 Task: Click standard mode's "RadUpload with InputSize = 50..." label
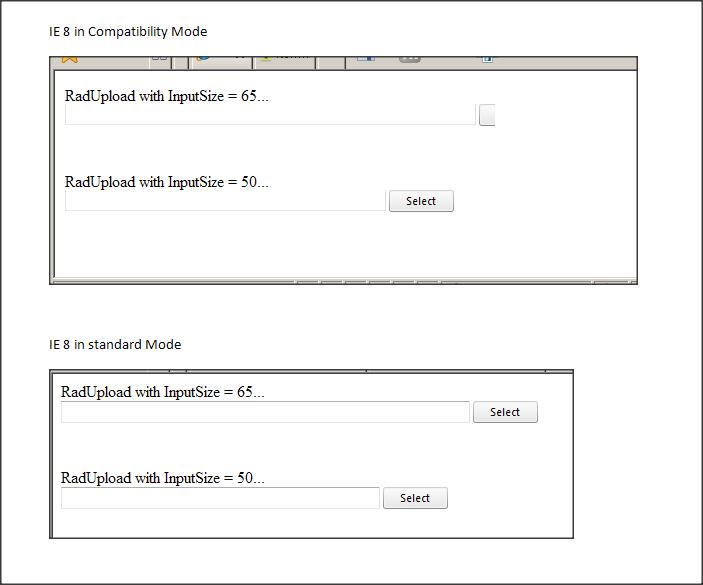pyautogui.click(x=162, y=478)
